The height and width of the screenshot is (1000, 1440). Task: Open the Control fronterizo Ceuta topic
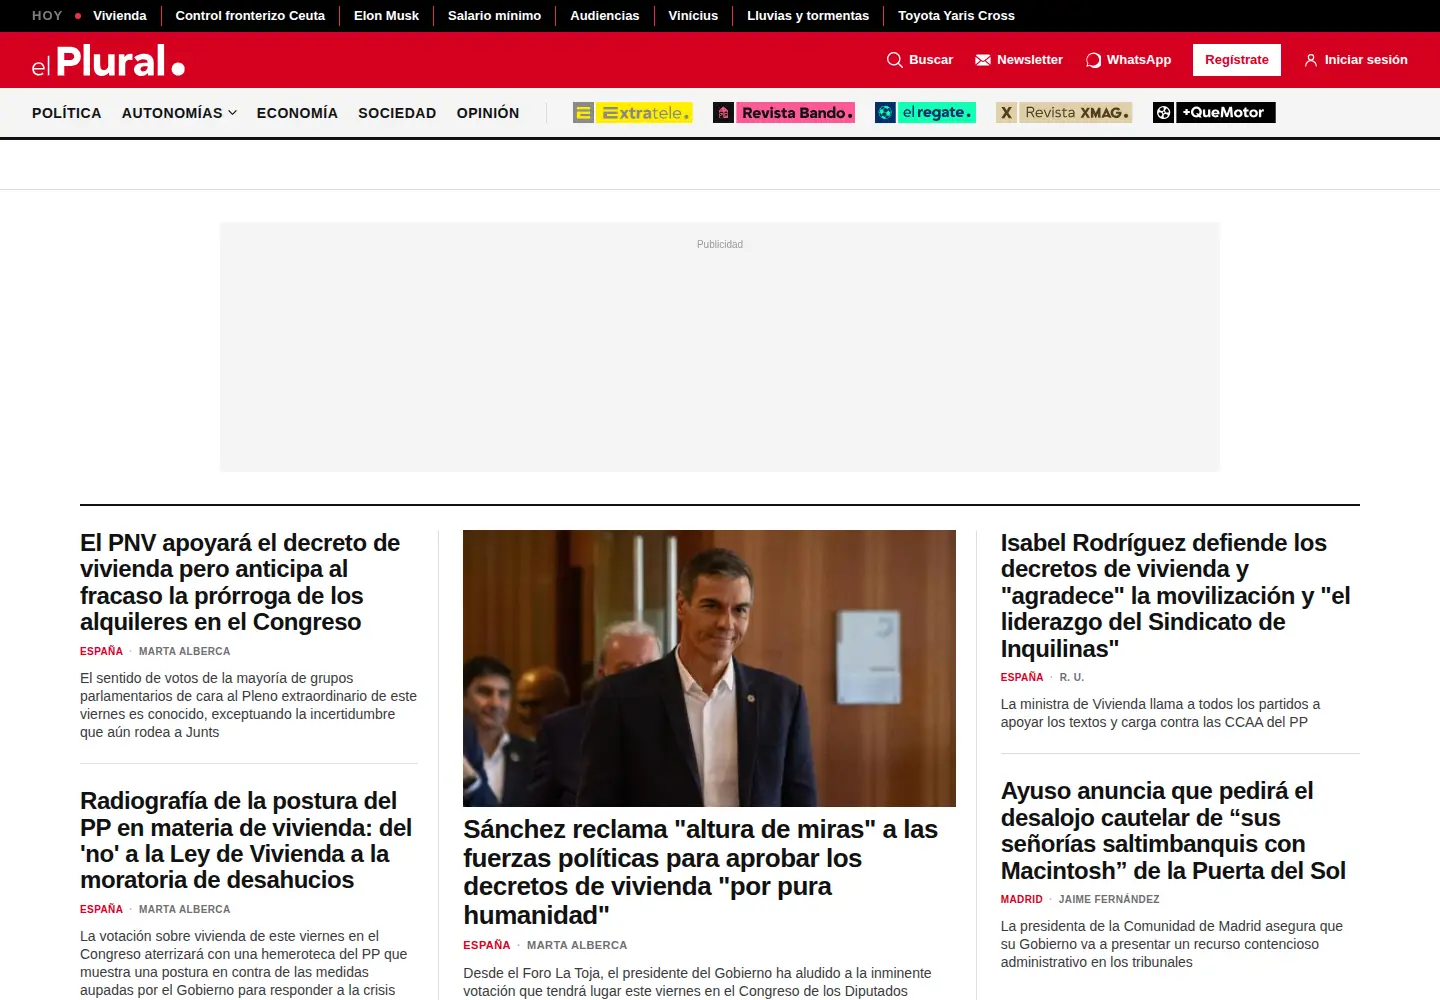(x=250, y=16)
